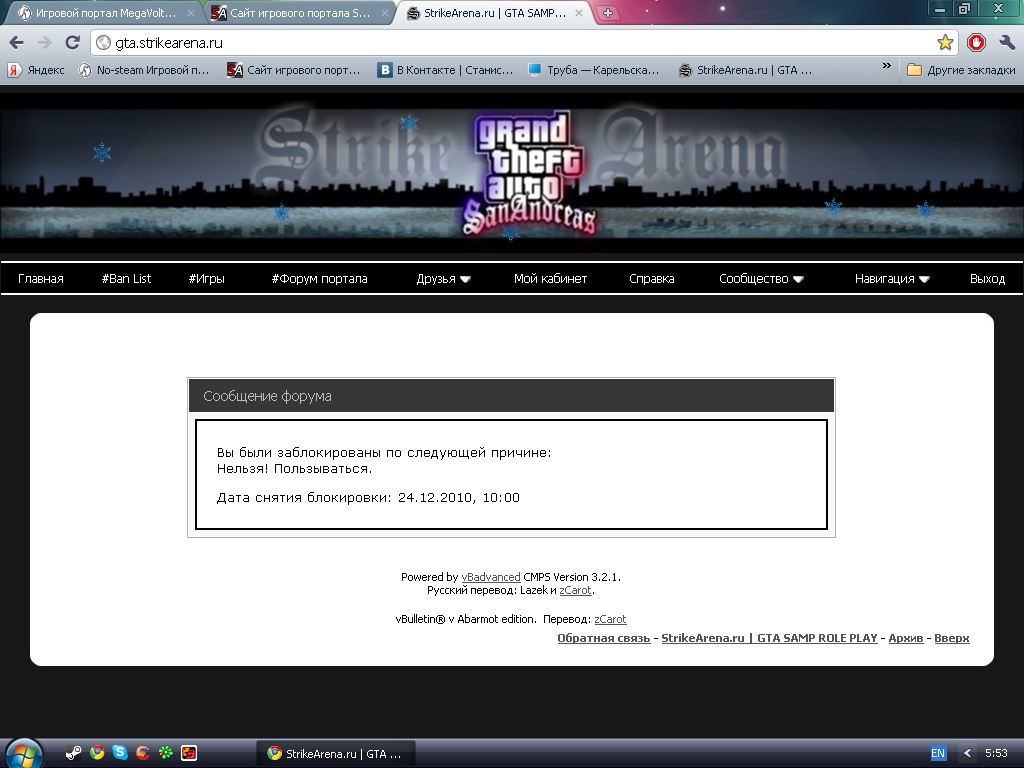1024x768 pixels.
Task: Open the 'No-steam Игровой п...' bookmark
Action: (x=144, y=70)
